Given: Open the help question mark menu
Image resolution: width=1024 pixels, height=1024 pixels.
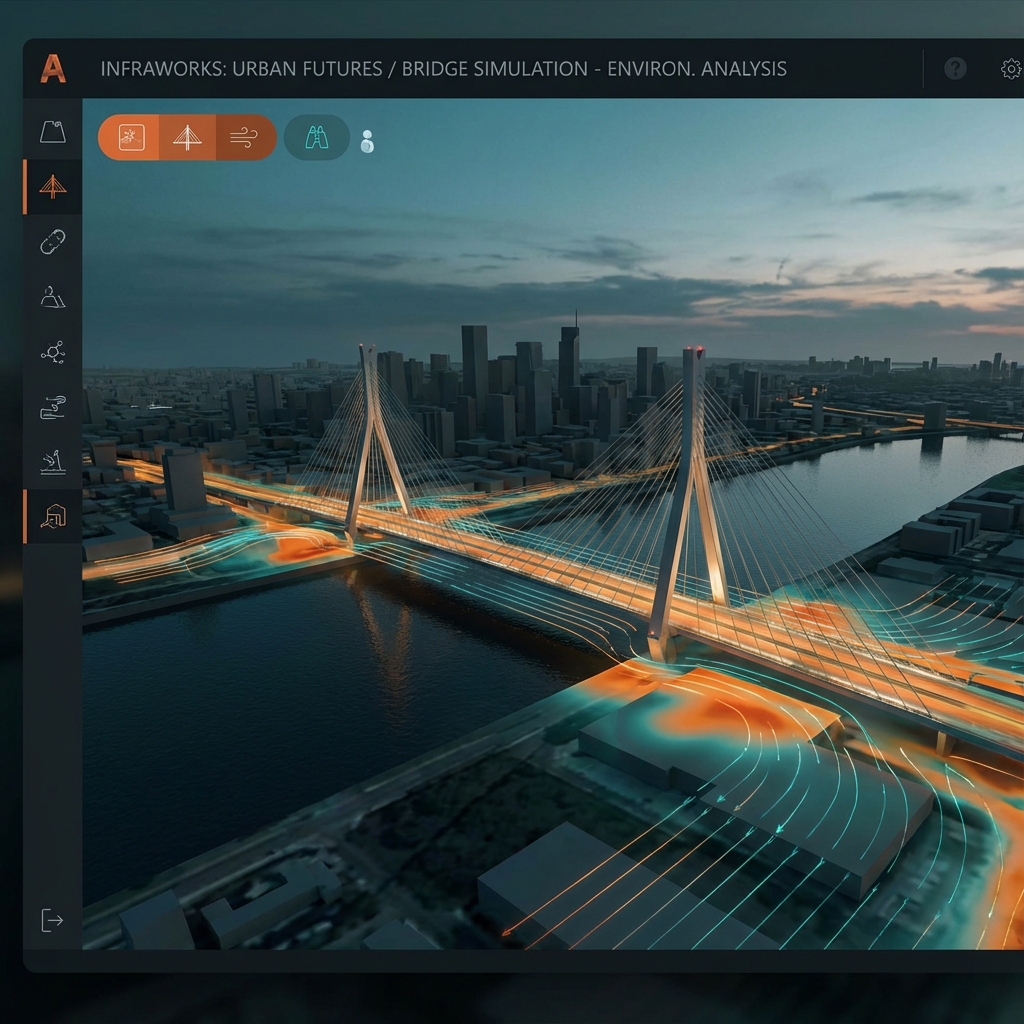Looking at the screenshot, I should pyautogui.click(x=955, y=68).
